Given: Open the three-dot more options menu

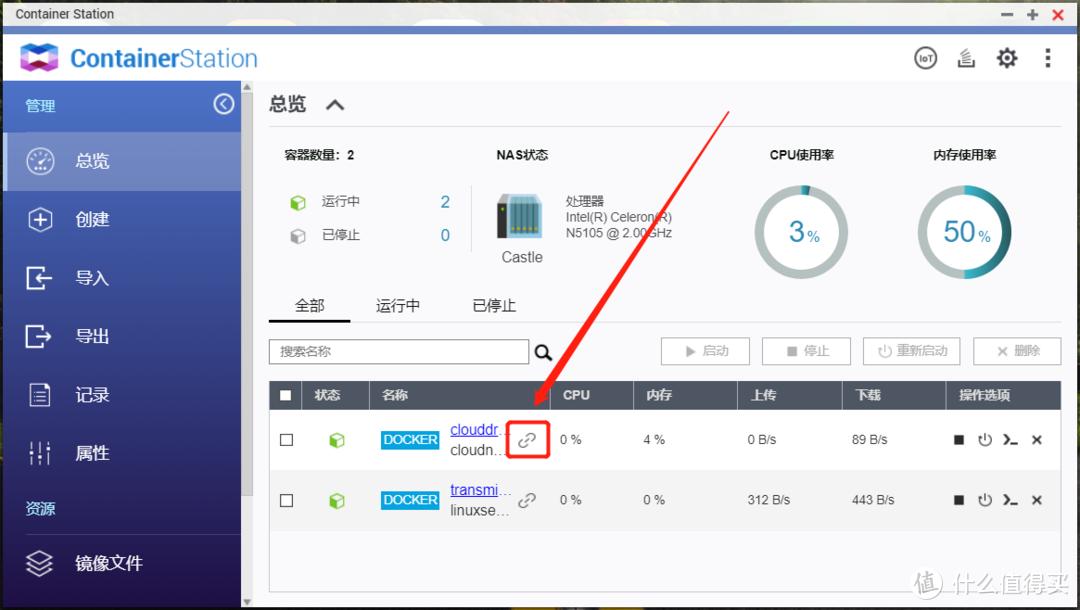Looking at the screenshot, I should 1047,58.
